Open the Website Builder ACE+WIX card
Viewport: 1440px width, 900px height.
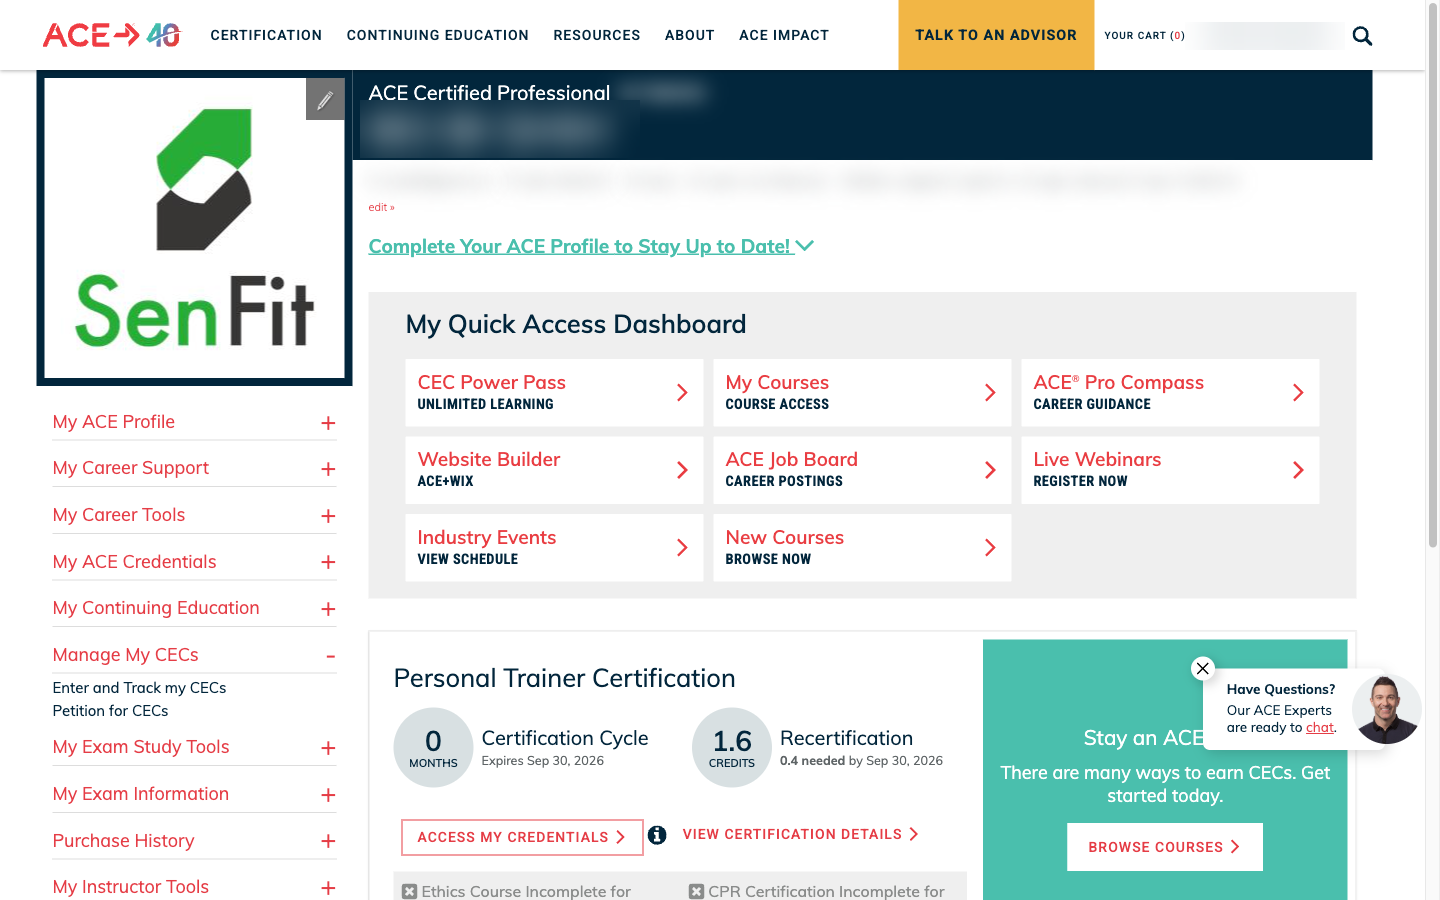554,470
